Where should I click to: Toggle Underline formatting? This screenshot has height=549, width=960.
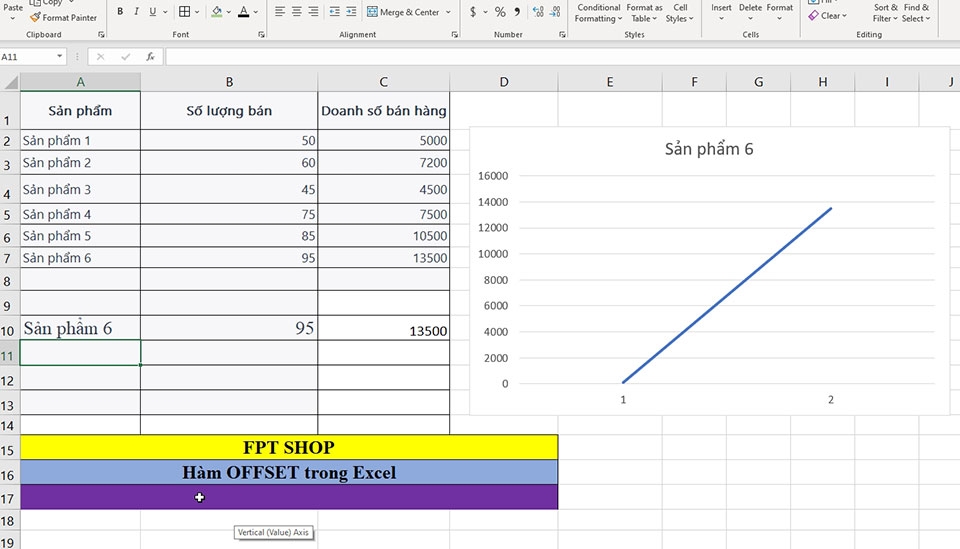pos(152,12)
